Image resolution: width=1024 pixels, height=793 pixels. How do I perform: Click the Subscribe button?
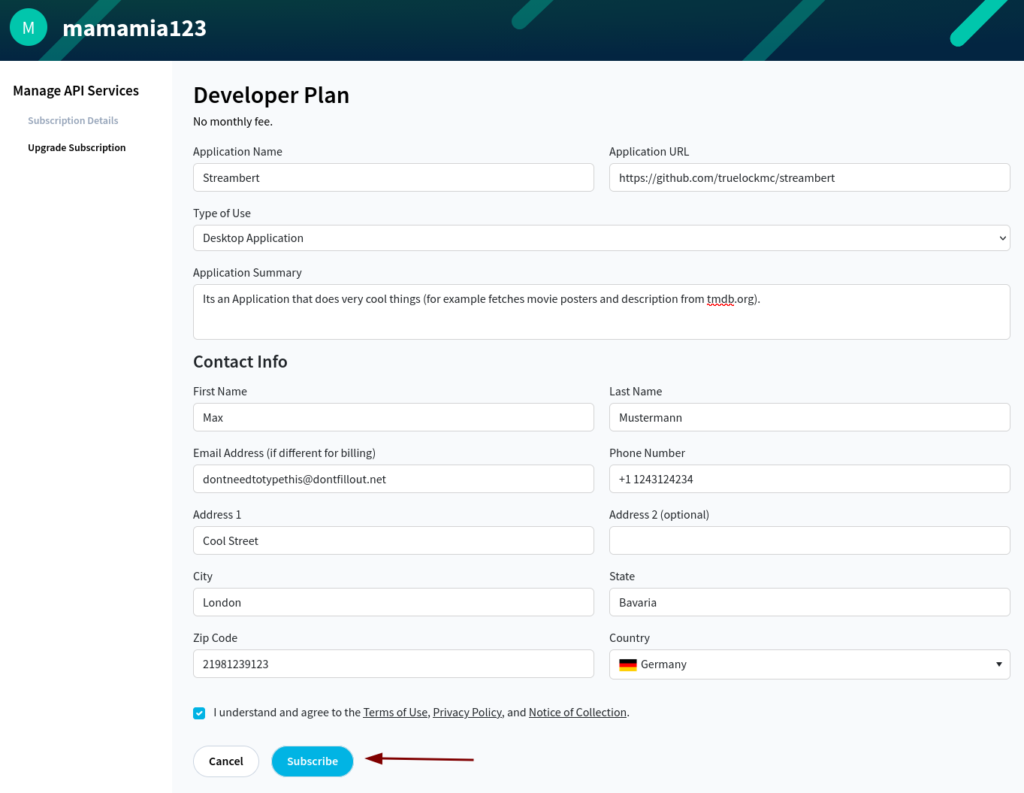click(312, 761)
